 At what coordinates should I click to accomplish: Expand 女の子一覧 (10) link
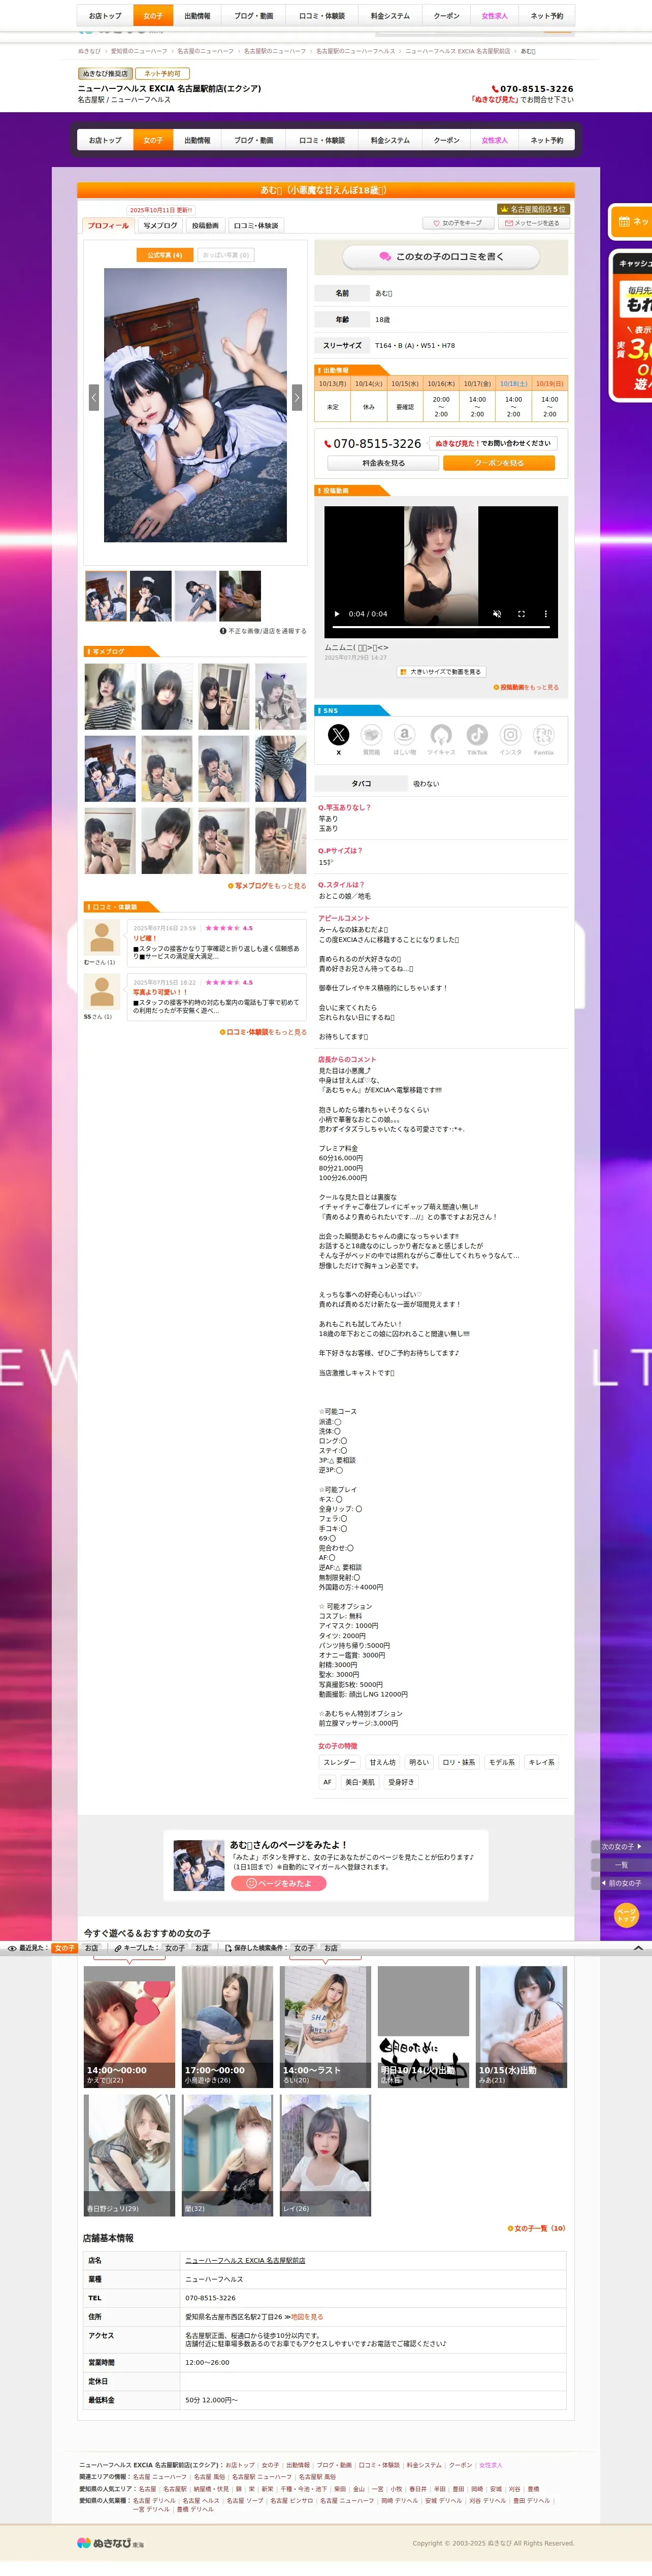[x=537, y=2228]
